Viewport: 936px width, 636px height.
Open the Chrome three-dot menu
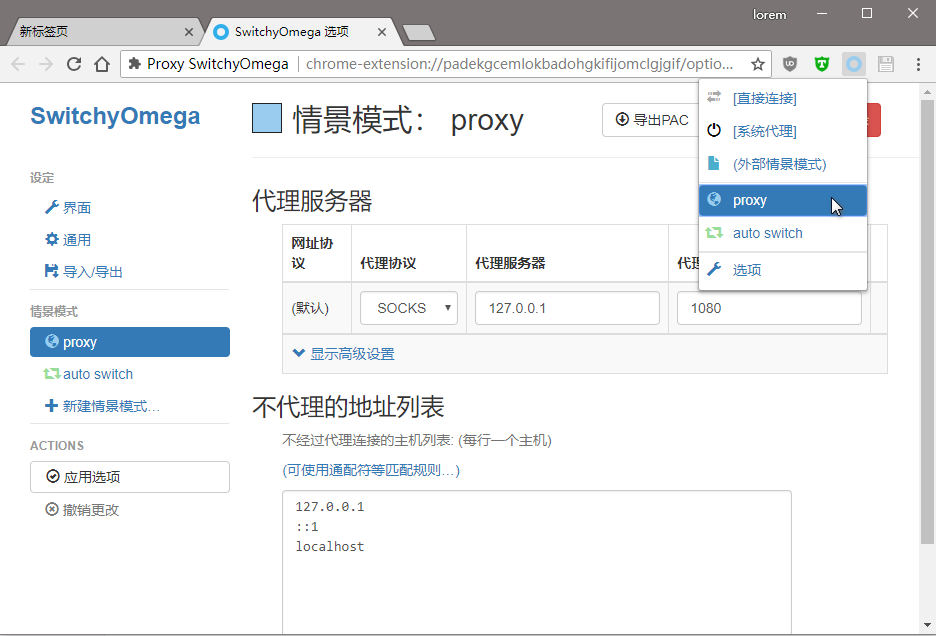[918, 64]
